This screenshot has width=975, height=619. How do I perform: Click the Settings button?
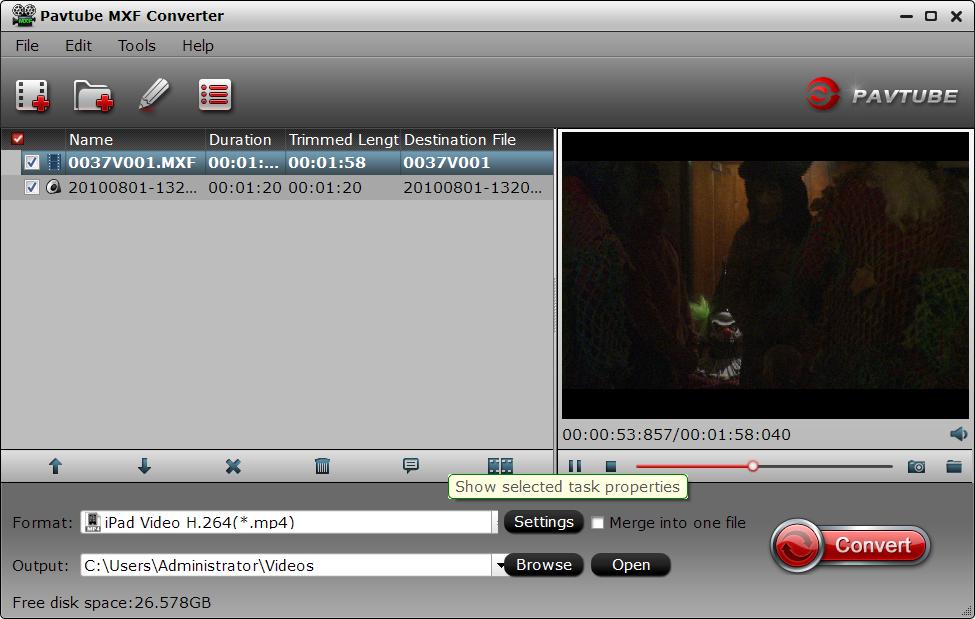(x=543, y=522)
